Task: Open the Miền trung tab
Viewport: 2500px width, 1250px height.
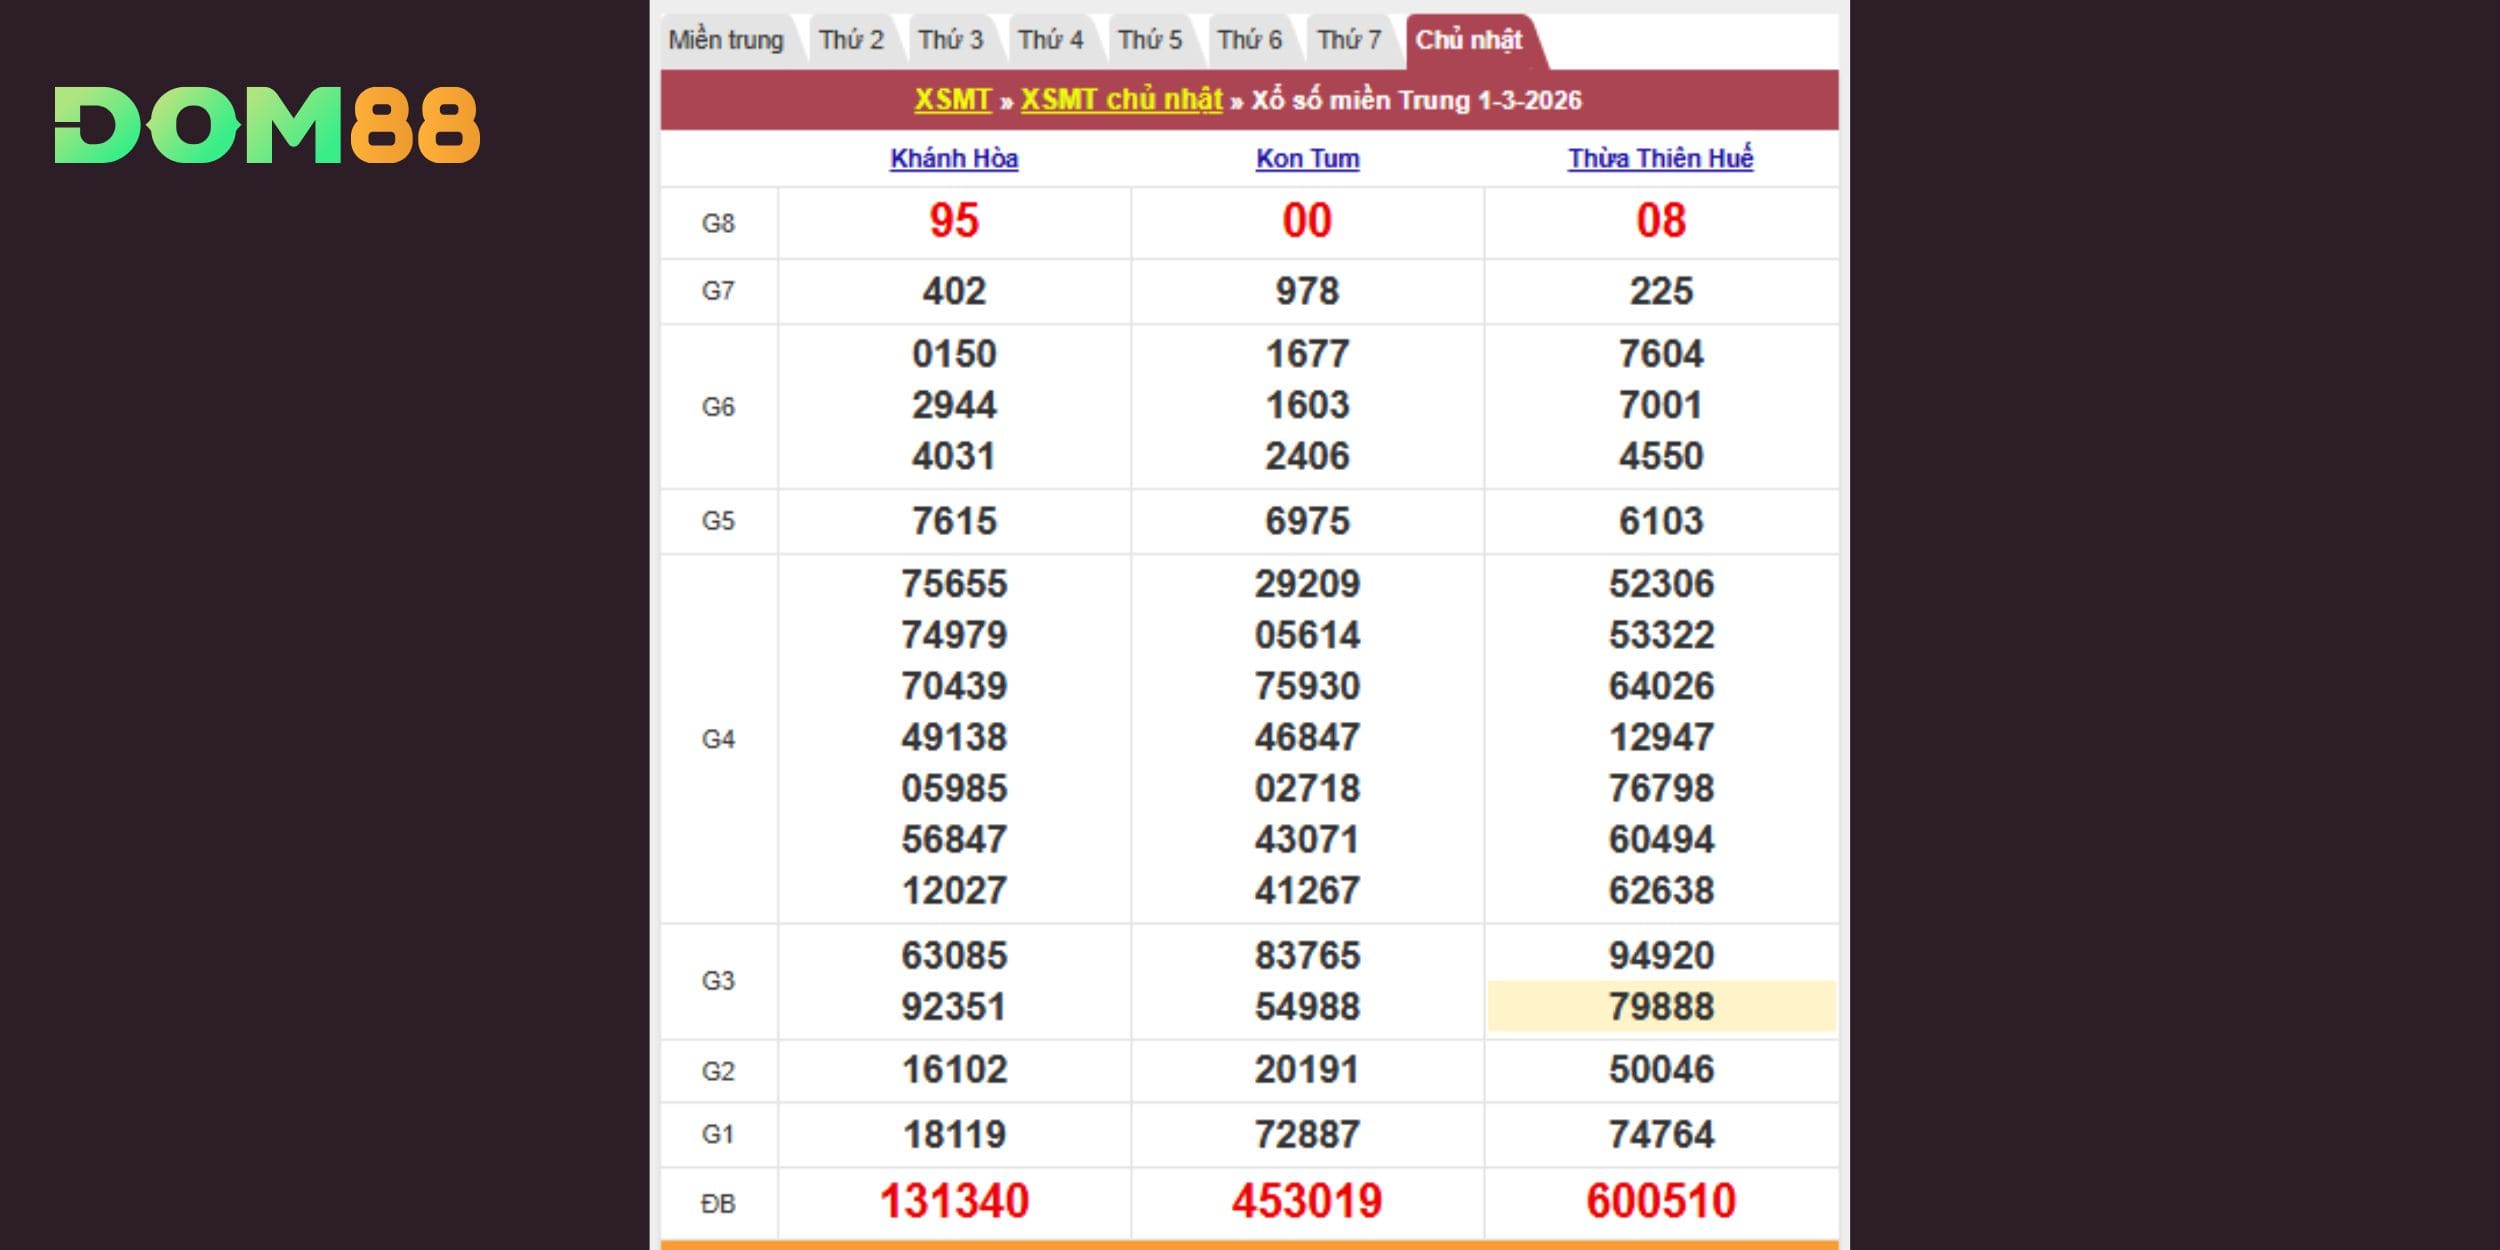Action: (x=726, y=41)
